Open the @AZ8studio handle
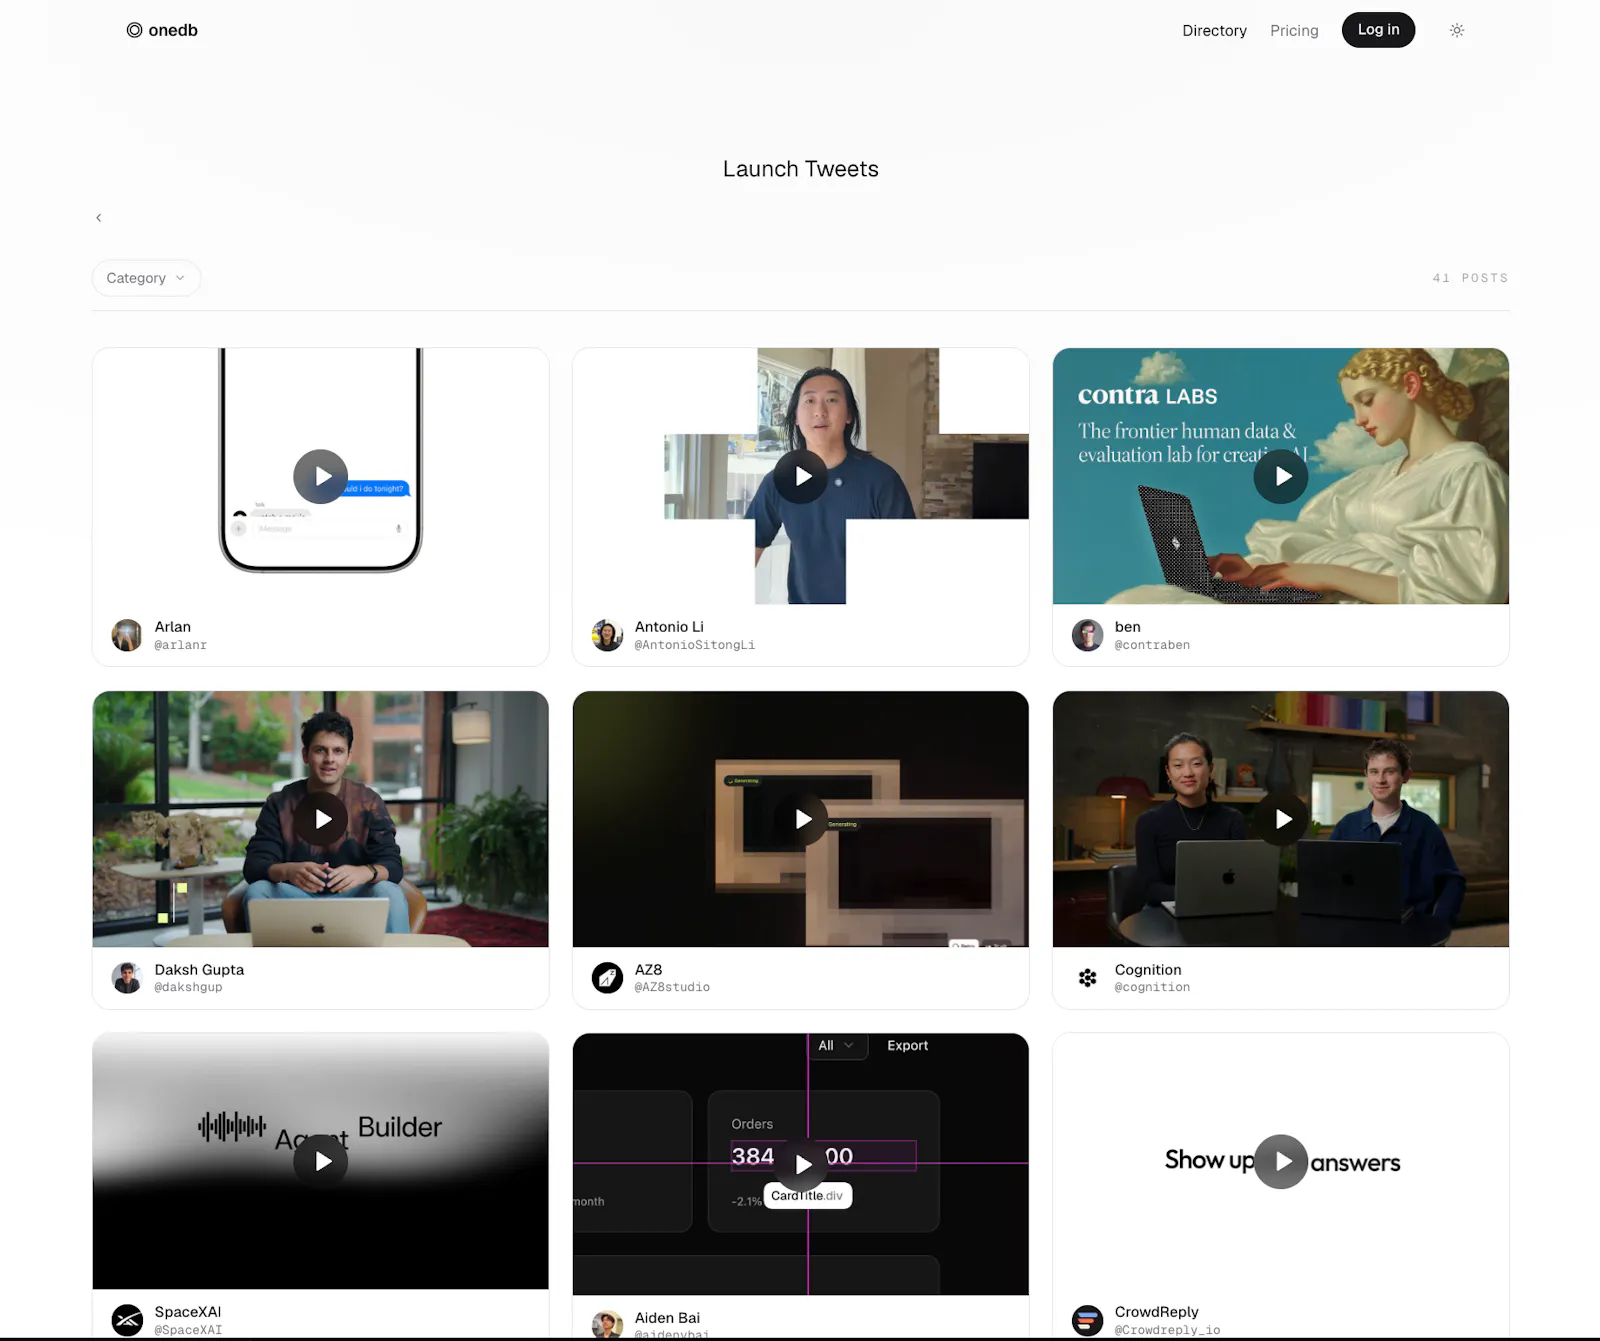 [672, 987]
